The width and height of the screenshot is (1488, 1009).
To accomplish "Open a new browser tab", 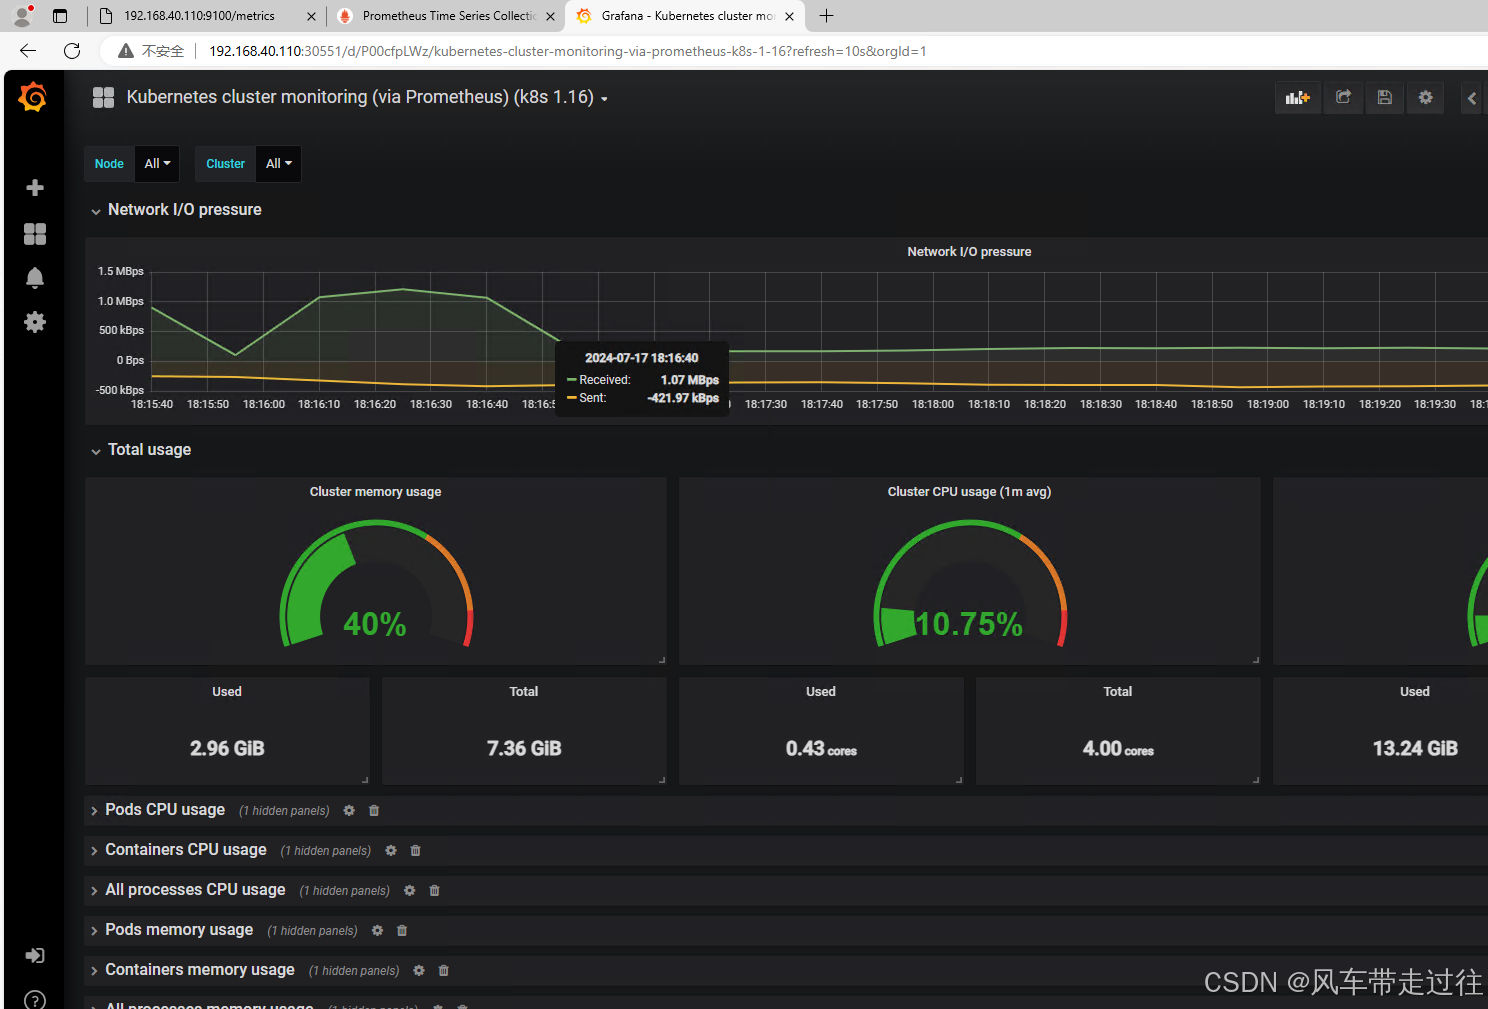I will point(827,16).
